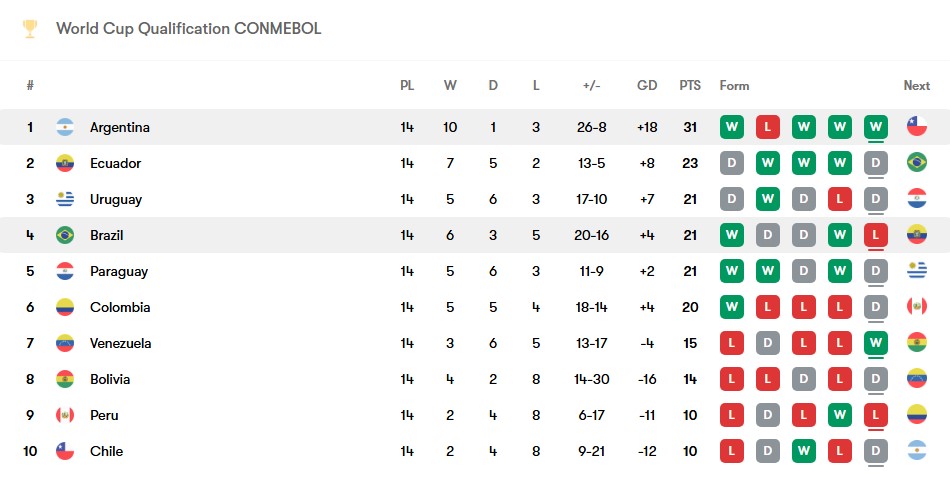The height and width of the screenshot is (490, 950).
Task: Click the gold trophy icon beside the title
Action: pos(30,29)
